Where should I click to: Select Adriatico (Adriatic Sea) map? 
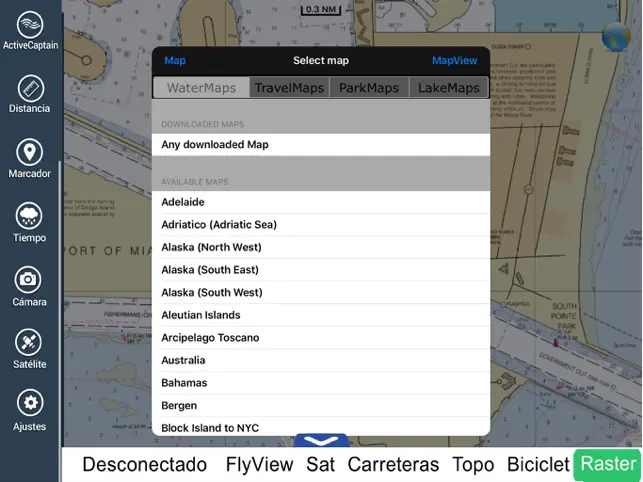point(321,224)
